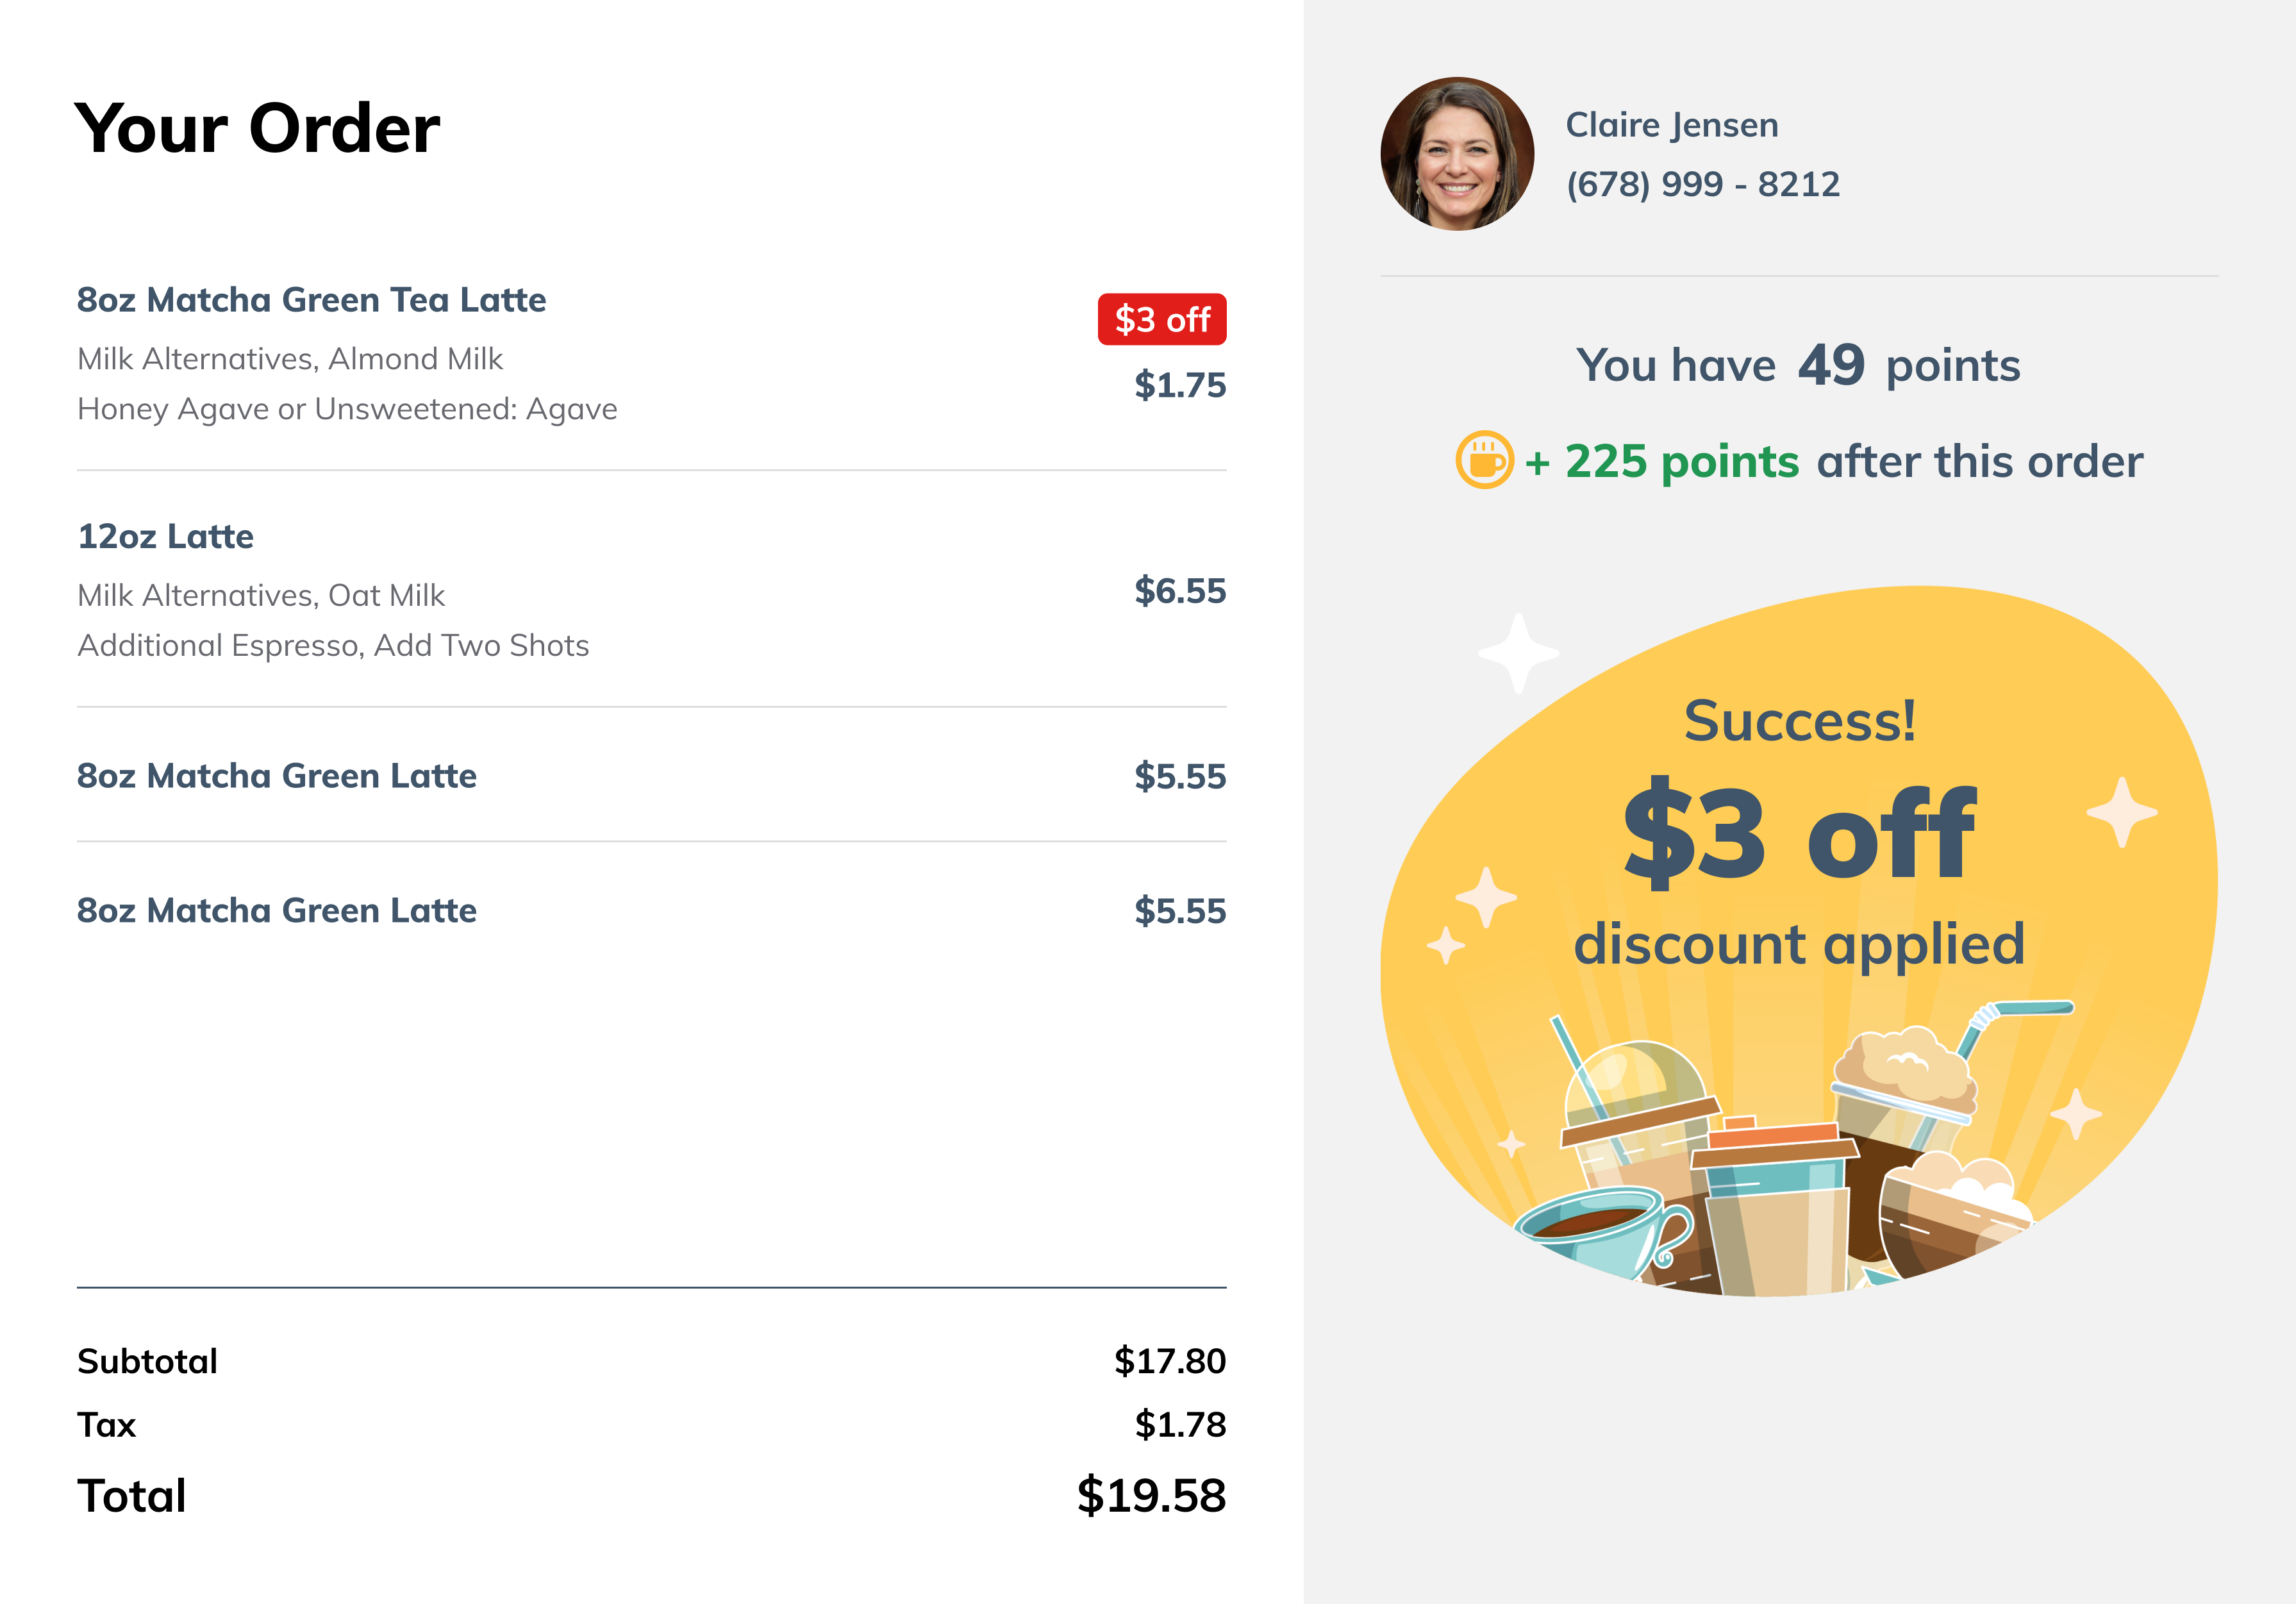Screen dimensions: 2296x1604
Task: Select the 8oz Matcha Green Tea Latte item
Action: pos(313,299)
